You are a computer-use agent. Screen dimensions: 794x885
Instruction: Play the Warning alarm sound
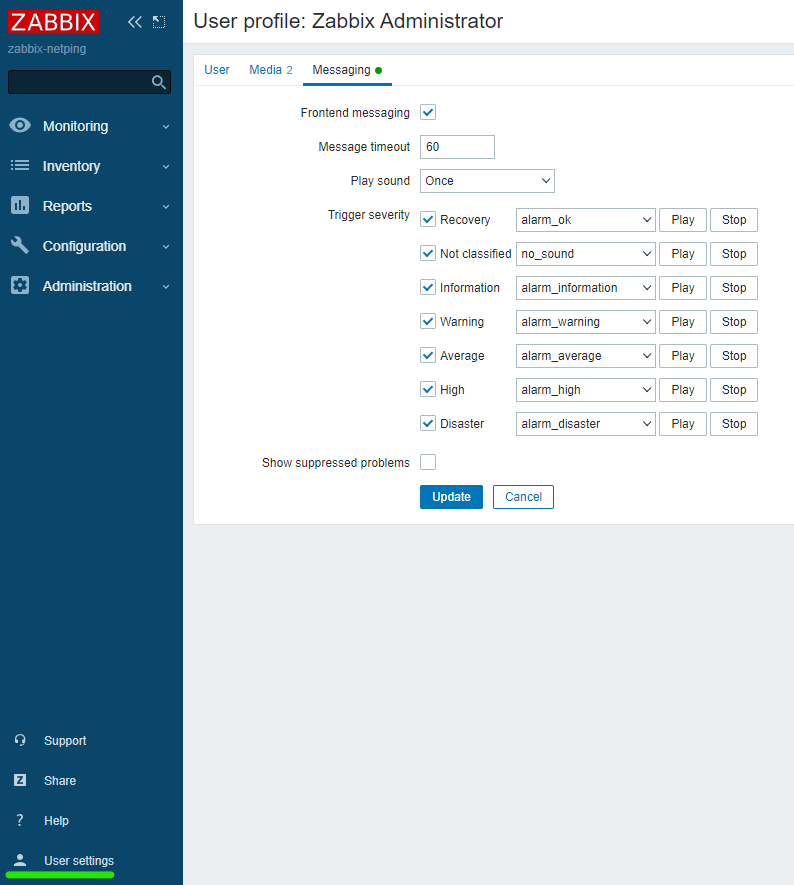click(x=682, y=322)
